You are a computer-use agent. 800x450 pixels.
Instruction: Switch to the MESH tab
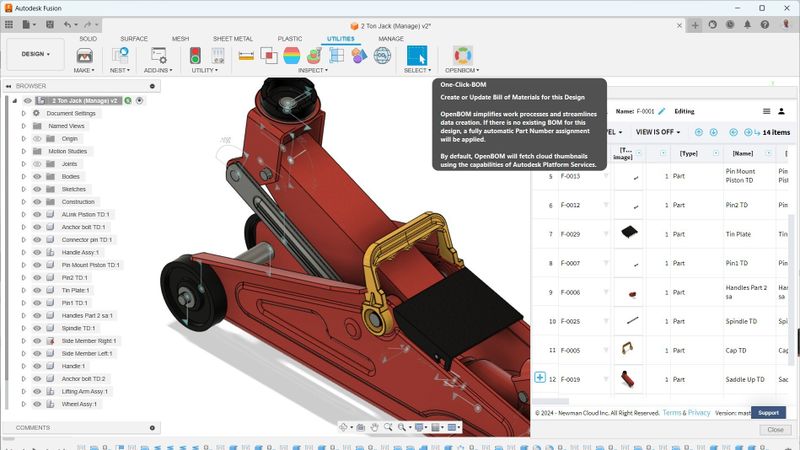180,39
